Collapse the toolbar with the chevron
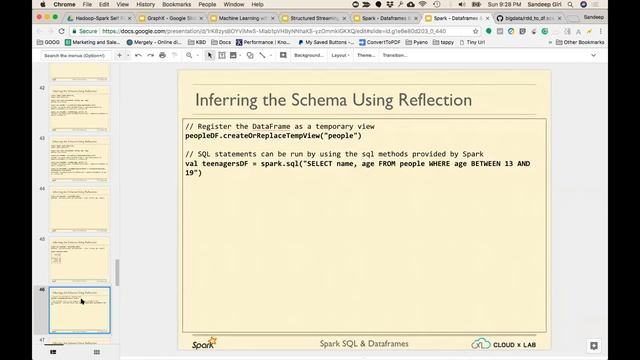Image resolution: width=640 pixels, height=360 pixels. 593,55
